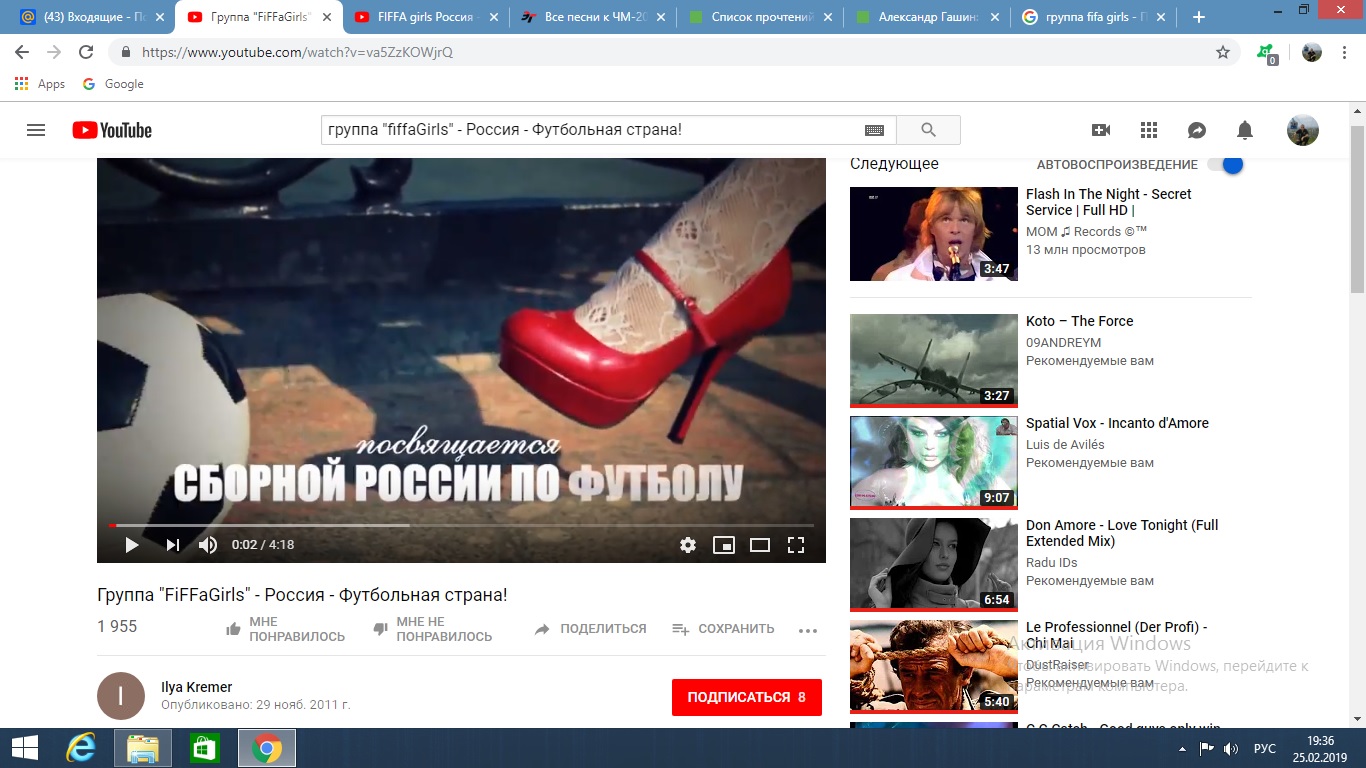The width and height of the screenshot is (1366, 768).
Task: Click the video title text
Action: 302,595
